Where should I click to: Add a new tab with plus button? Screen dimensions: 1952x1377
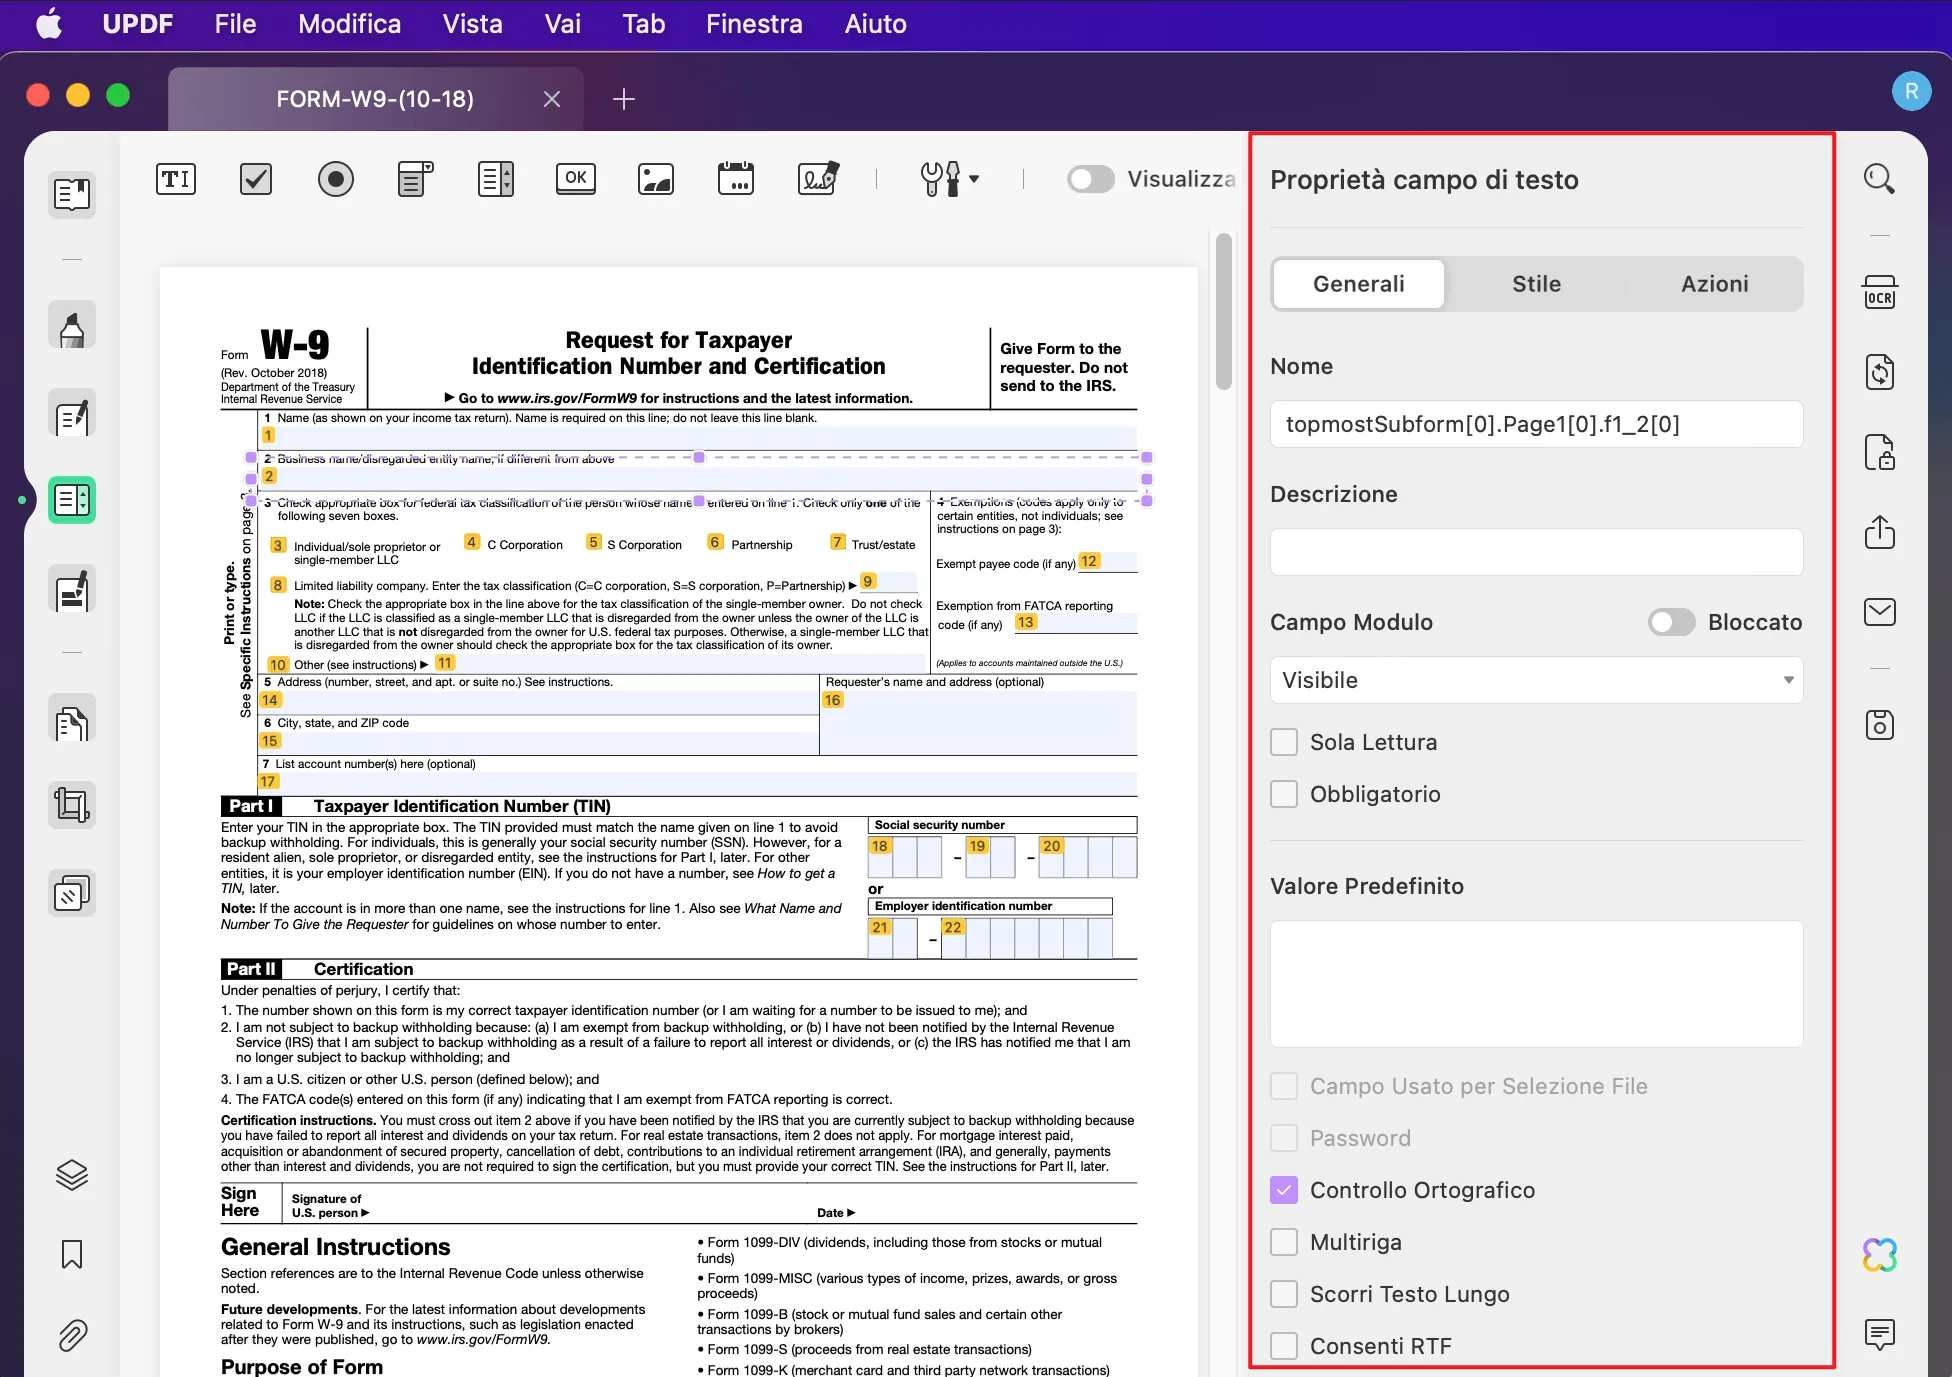623,99
